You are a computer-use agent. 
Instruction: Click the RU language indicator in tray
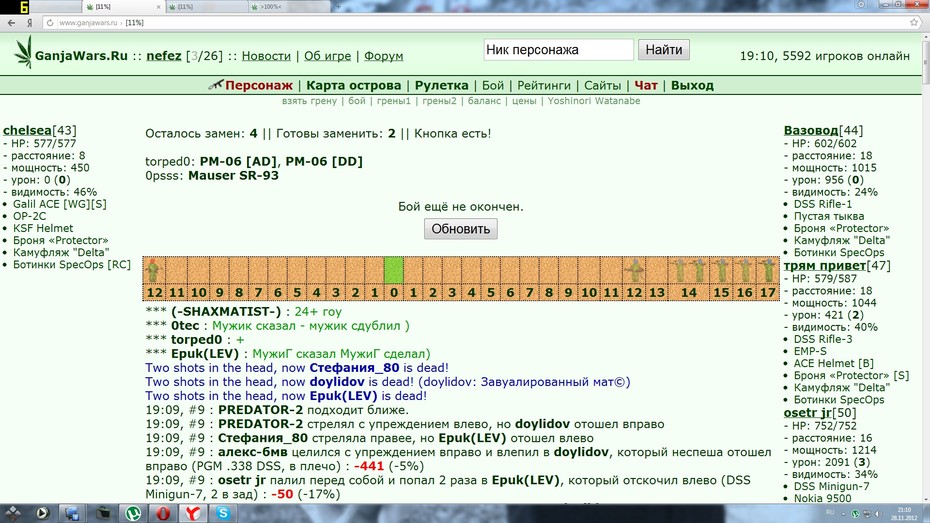tap(830, 512)
